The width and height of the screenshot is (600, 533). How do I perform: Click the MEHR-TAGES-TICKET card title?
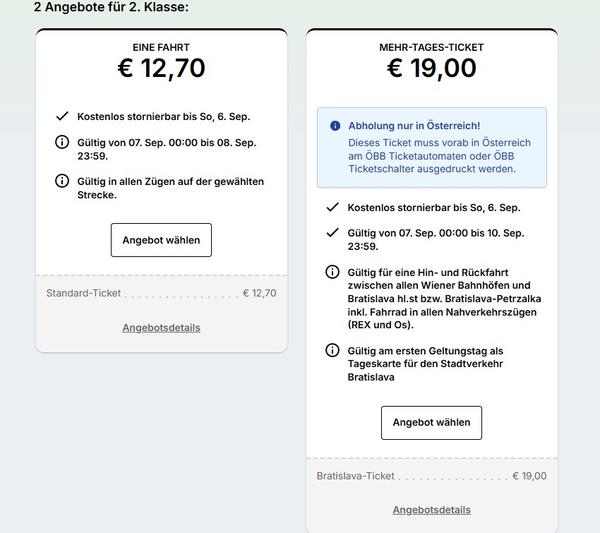point(431,47)
